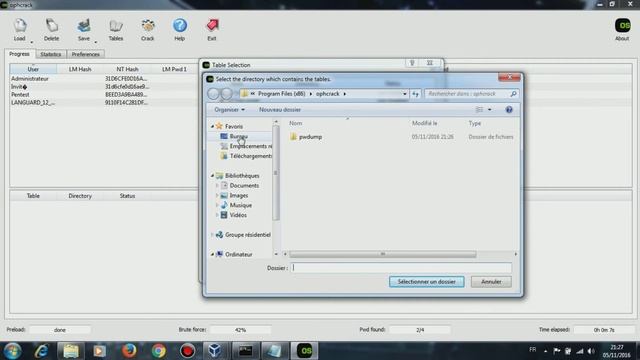Select Vidéos library
This screenshot has width=640, height=360.
238,215
